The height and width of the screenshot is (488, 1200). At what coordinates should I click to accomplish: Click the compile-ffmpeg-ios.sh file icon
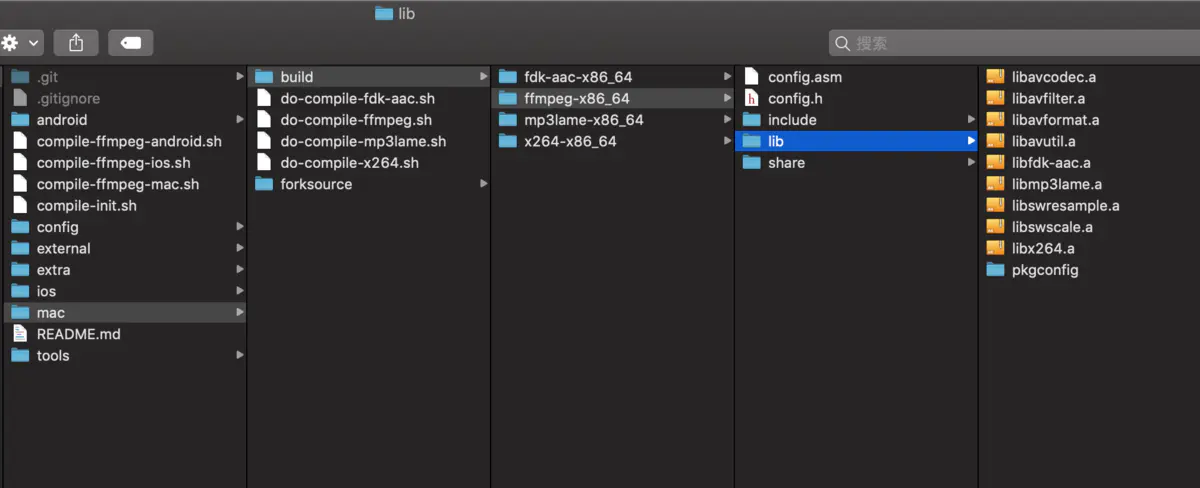point(20,163)
